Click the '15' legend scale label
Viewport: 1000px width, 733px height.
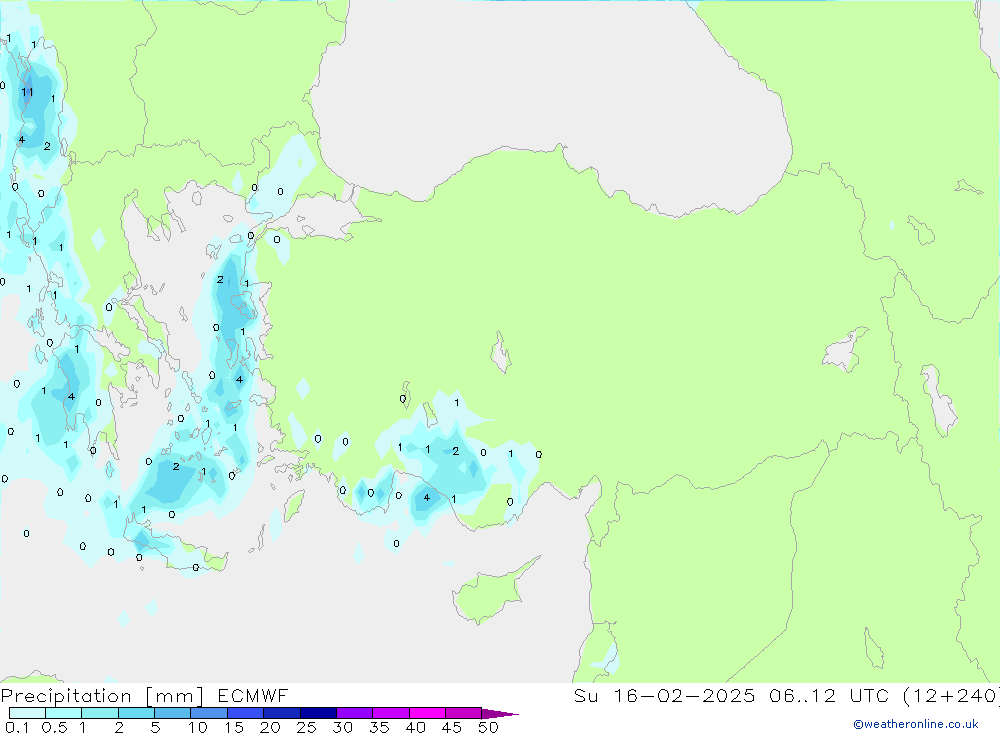point(234,727)
